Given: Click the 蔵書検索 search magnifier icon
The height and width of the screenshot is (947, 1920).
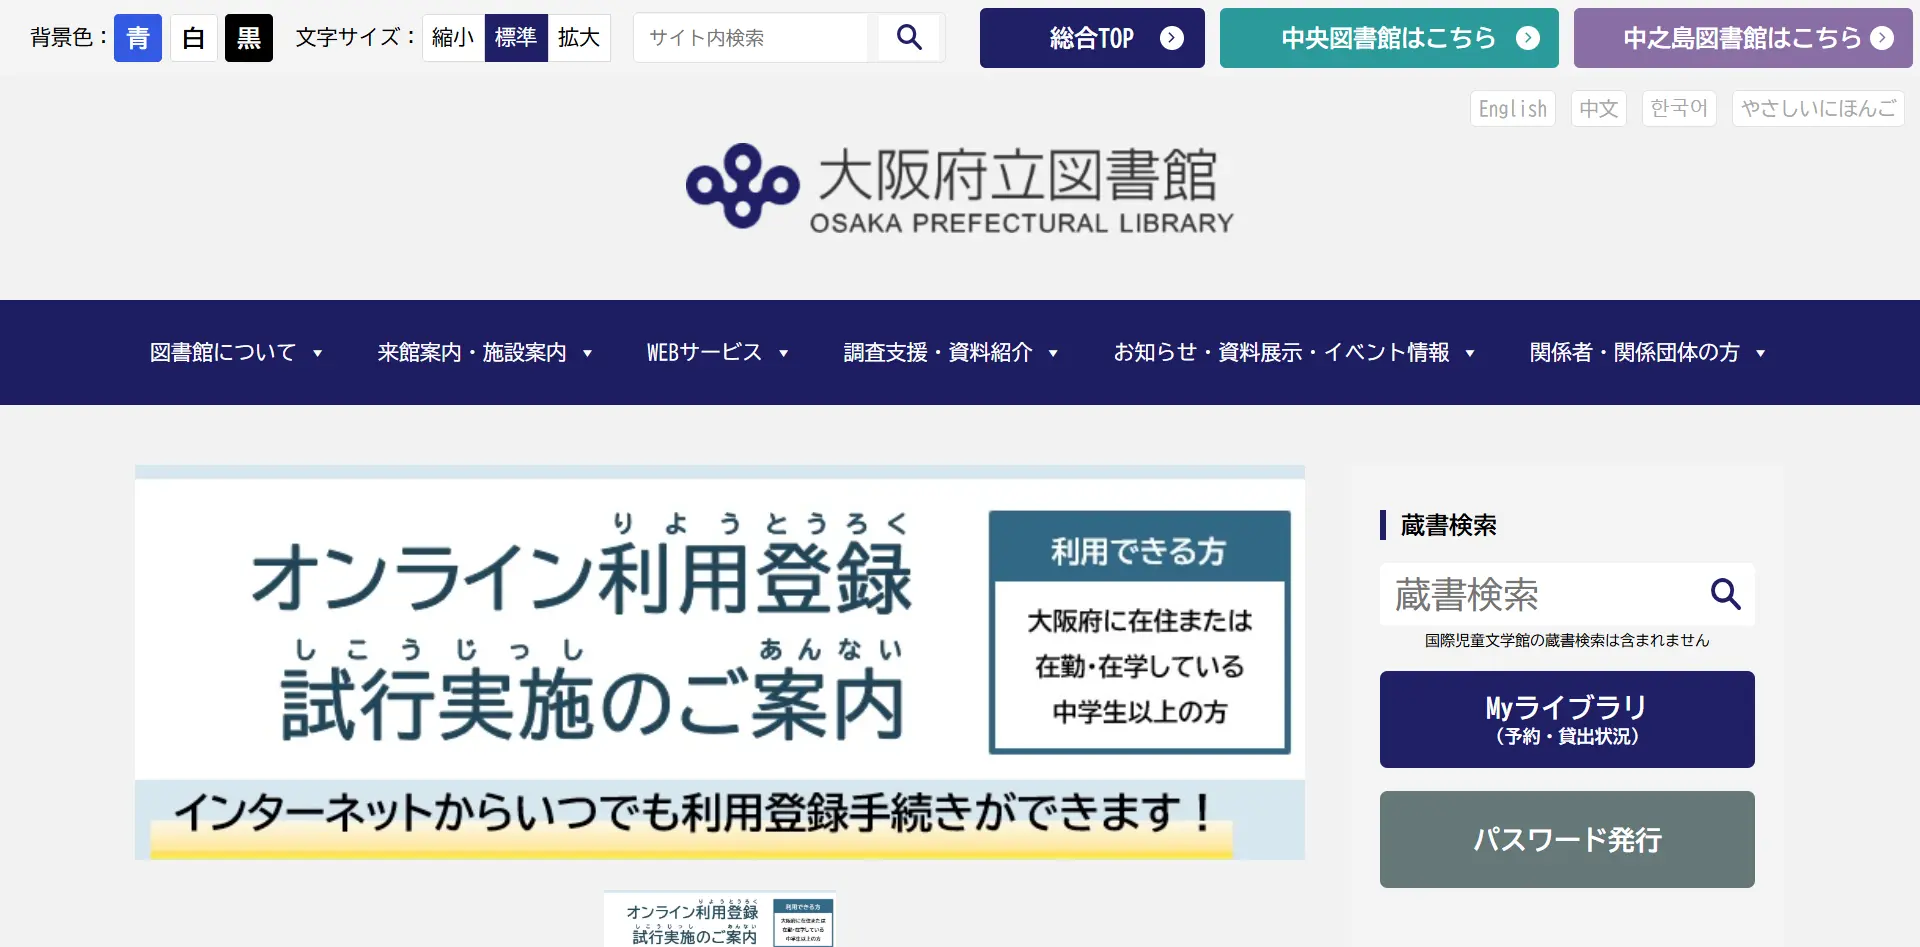Looking at the screenshot, I should [1725, 594].
